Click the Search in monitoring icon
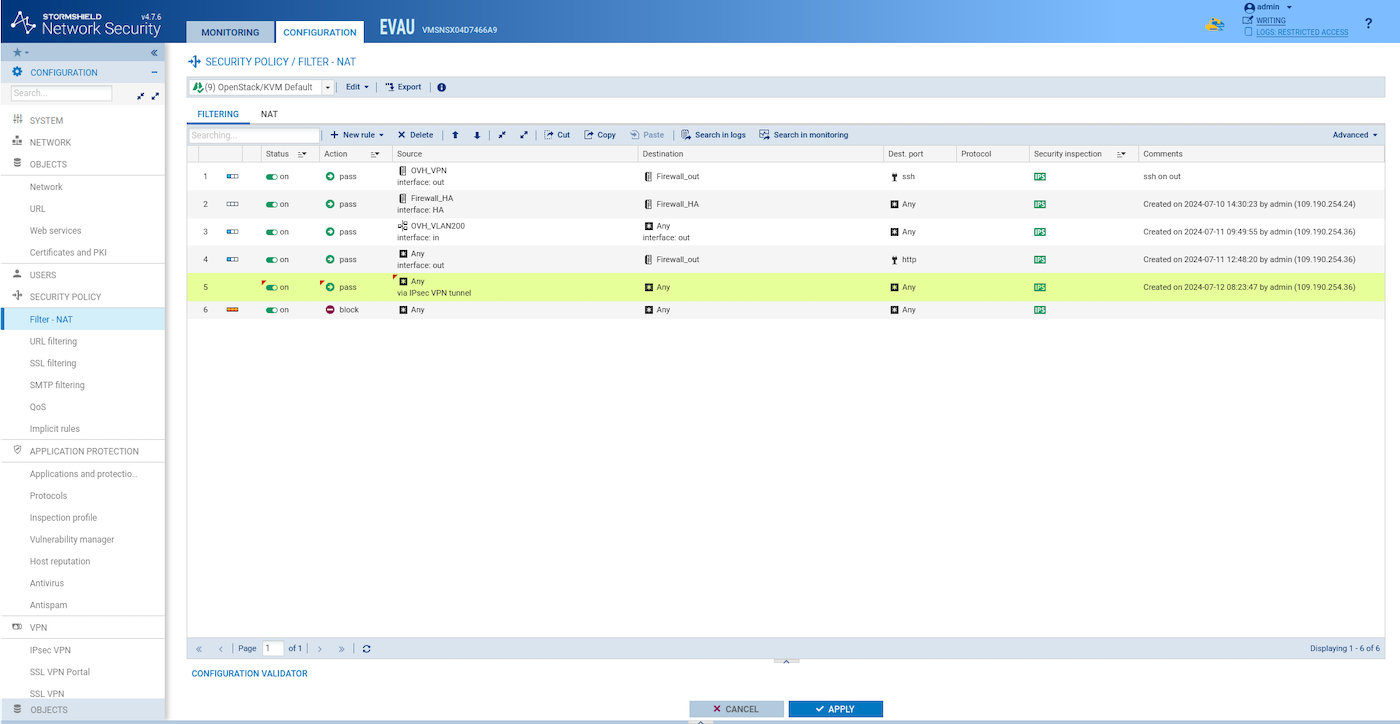 [765, 135]
